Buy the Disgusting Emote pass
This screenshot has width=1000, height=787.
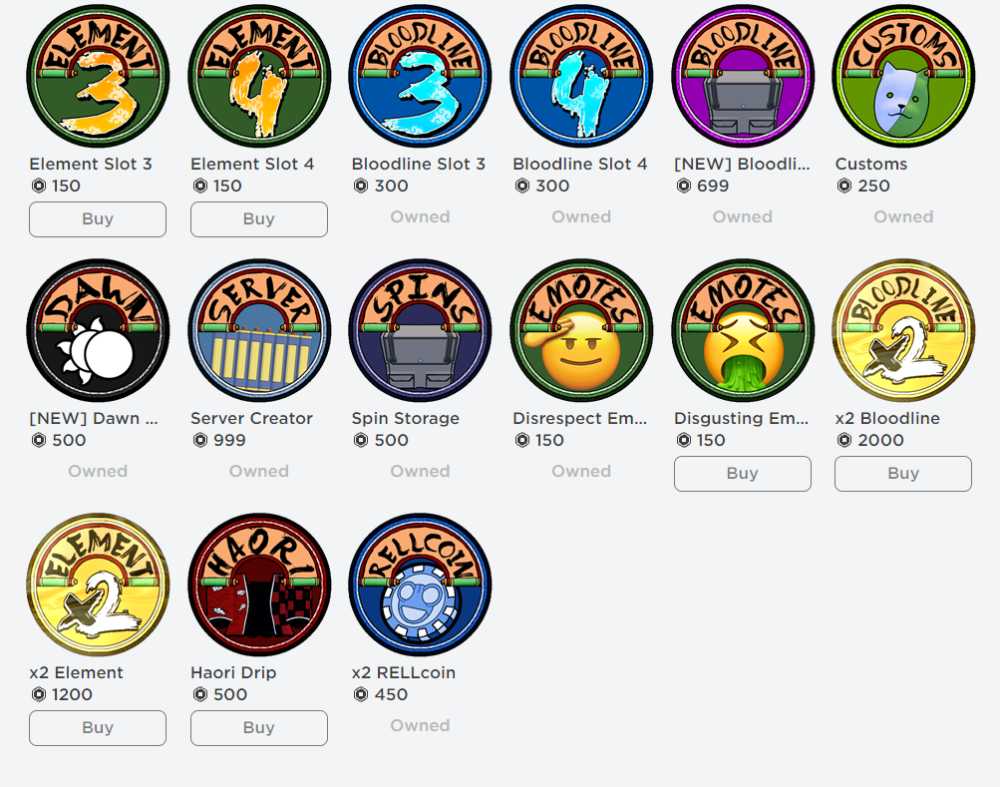(x=742, y=474)
